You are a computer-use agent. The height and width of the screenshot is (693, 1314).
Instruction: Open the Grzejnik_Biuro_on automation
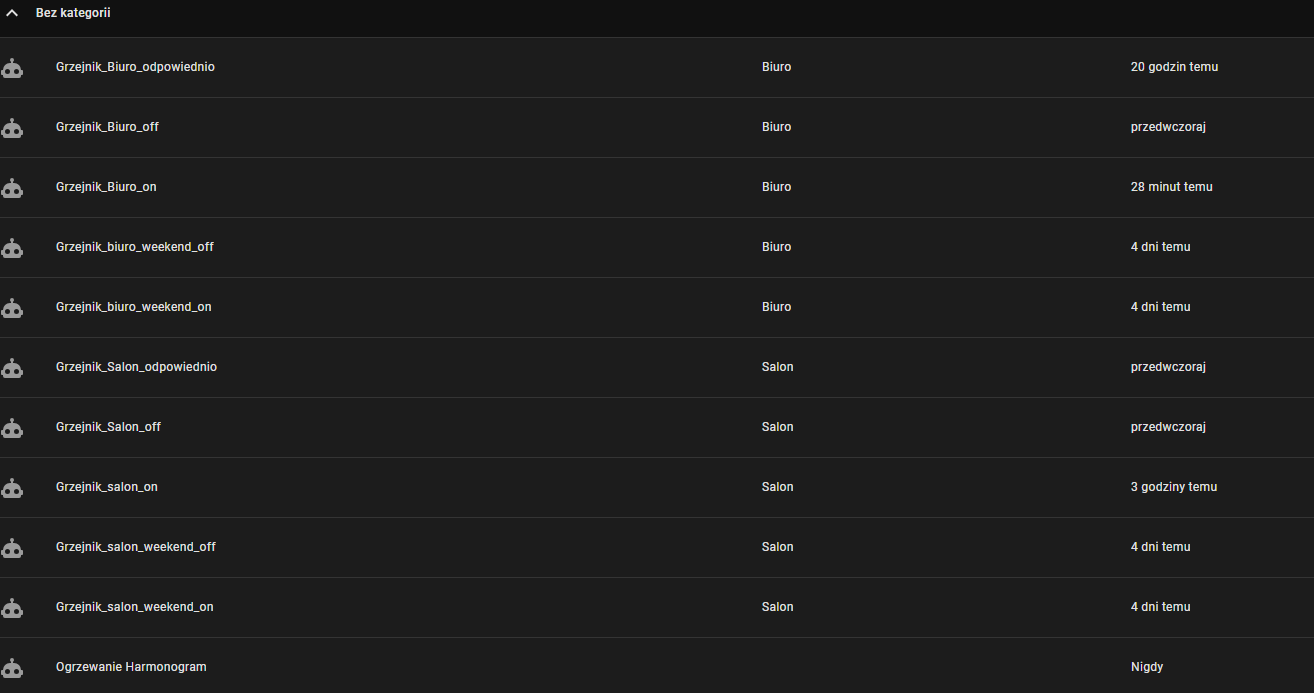point(106,187)
